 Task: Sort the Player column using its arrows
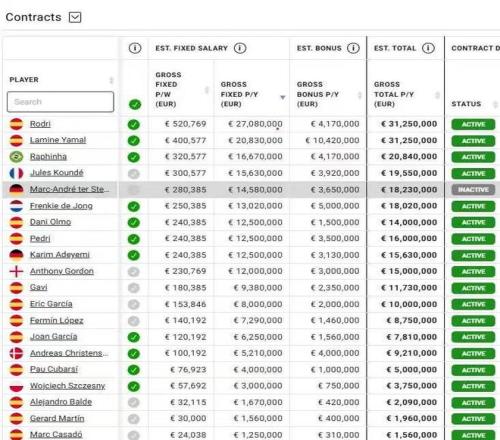pos(111,80)
